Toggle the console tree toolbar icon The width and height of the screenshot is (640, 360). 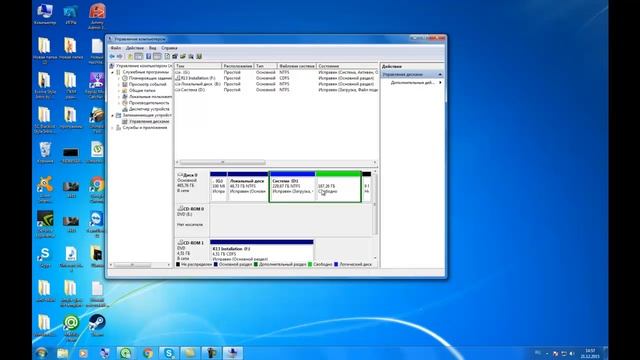click(x=139, y=56)
